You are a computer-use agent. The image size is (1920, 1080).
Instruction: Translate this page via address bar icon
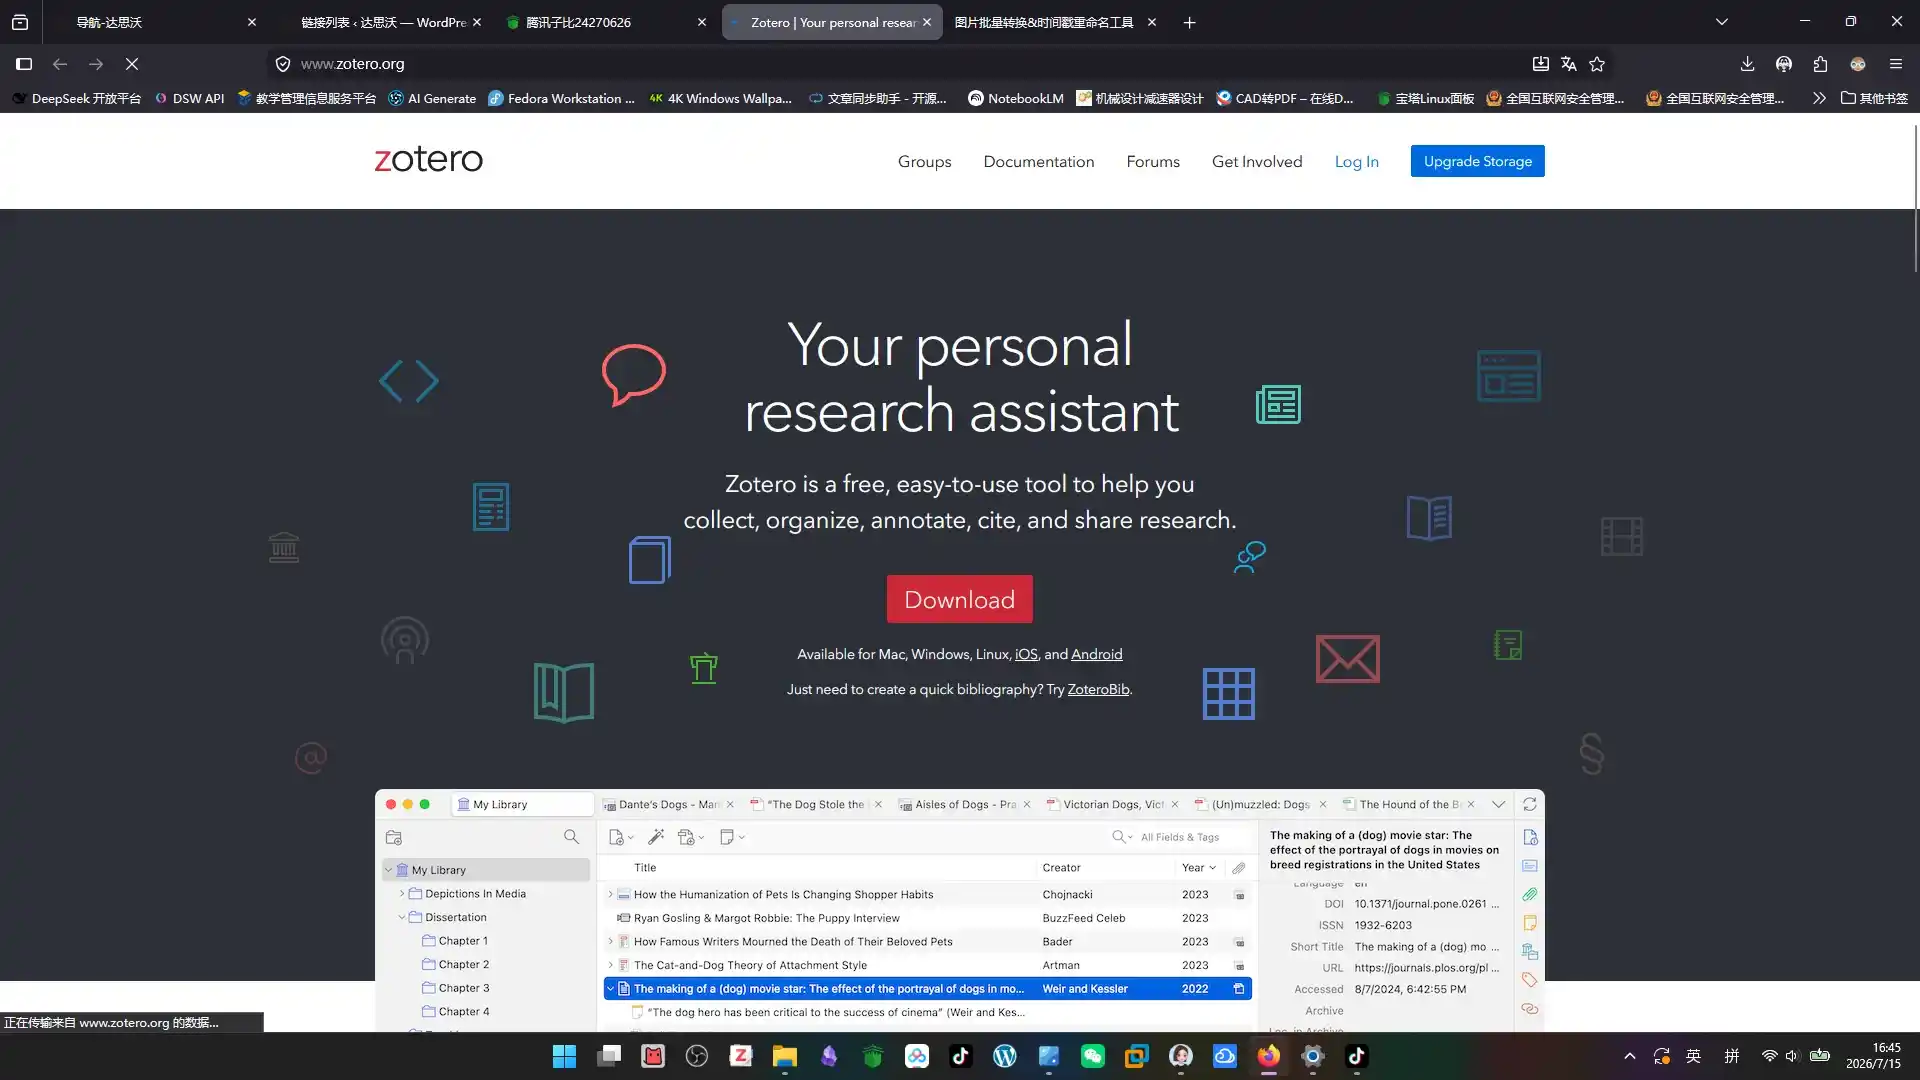pyautogui.click(x=1569, y=64)
